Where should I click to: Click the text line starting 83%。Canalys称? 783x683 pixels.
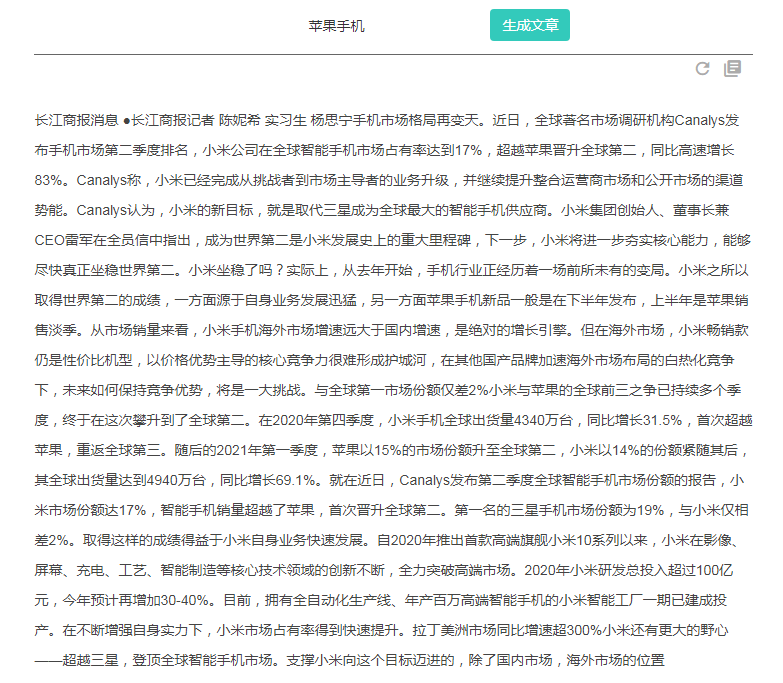(x=389, y=180)
